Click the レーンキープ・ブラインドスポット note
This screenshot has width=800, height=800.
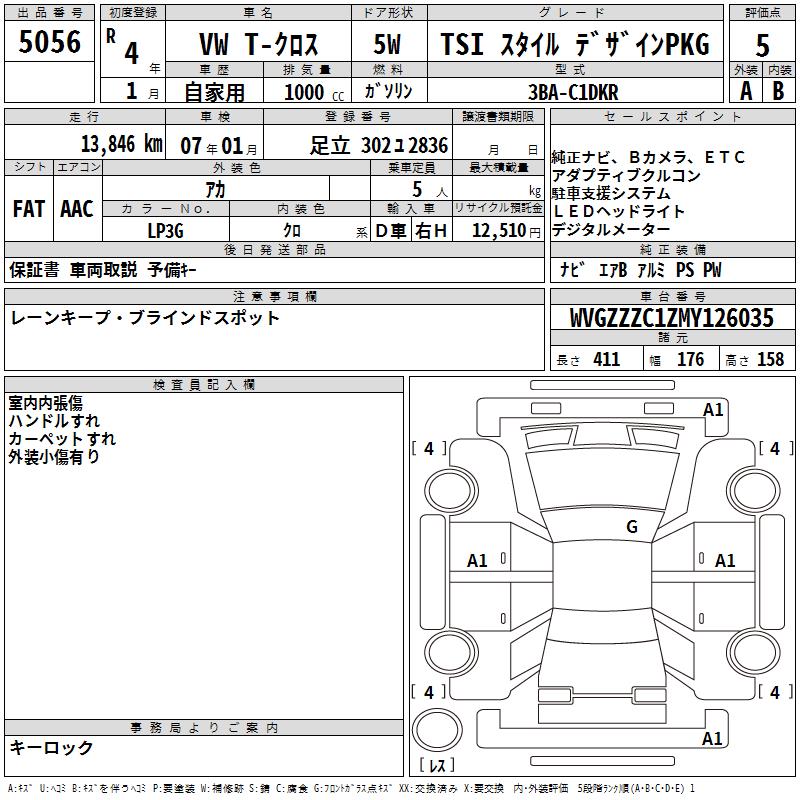145,318
